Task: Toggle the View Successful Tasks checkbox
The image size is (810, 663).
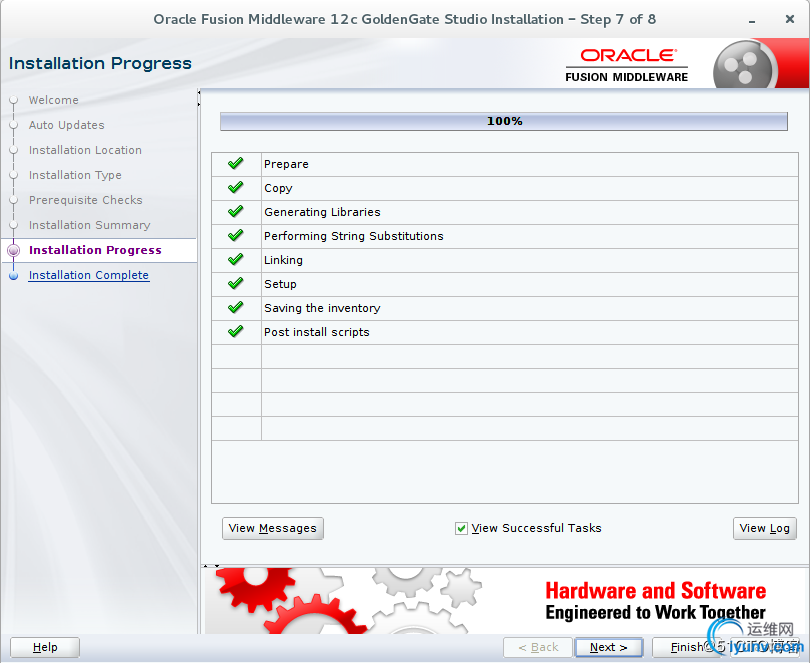Action: click(x=461, y=528)
